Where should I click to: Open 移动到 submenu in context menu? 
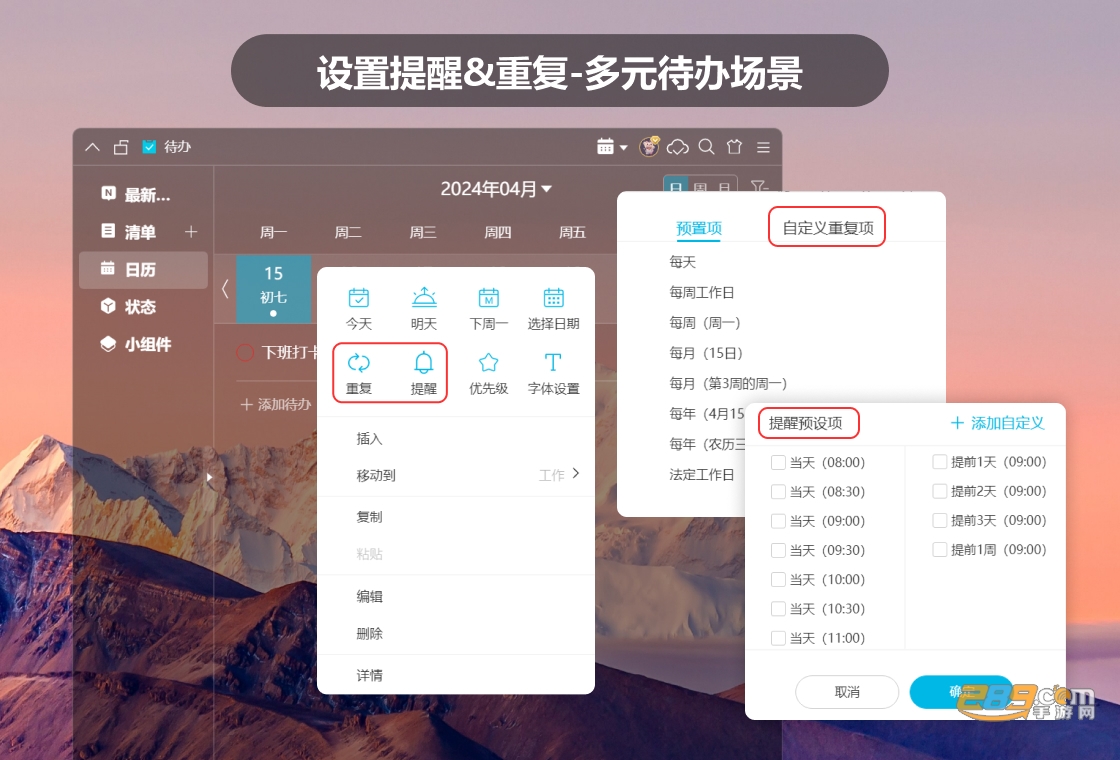point(456,475)
